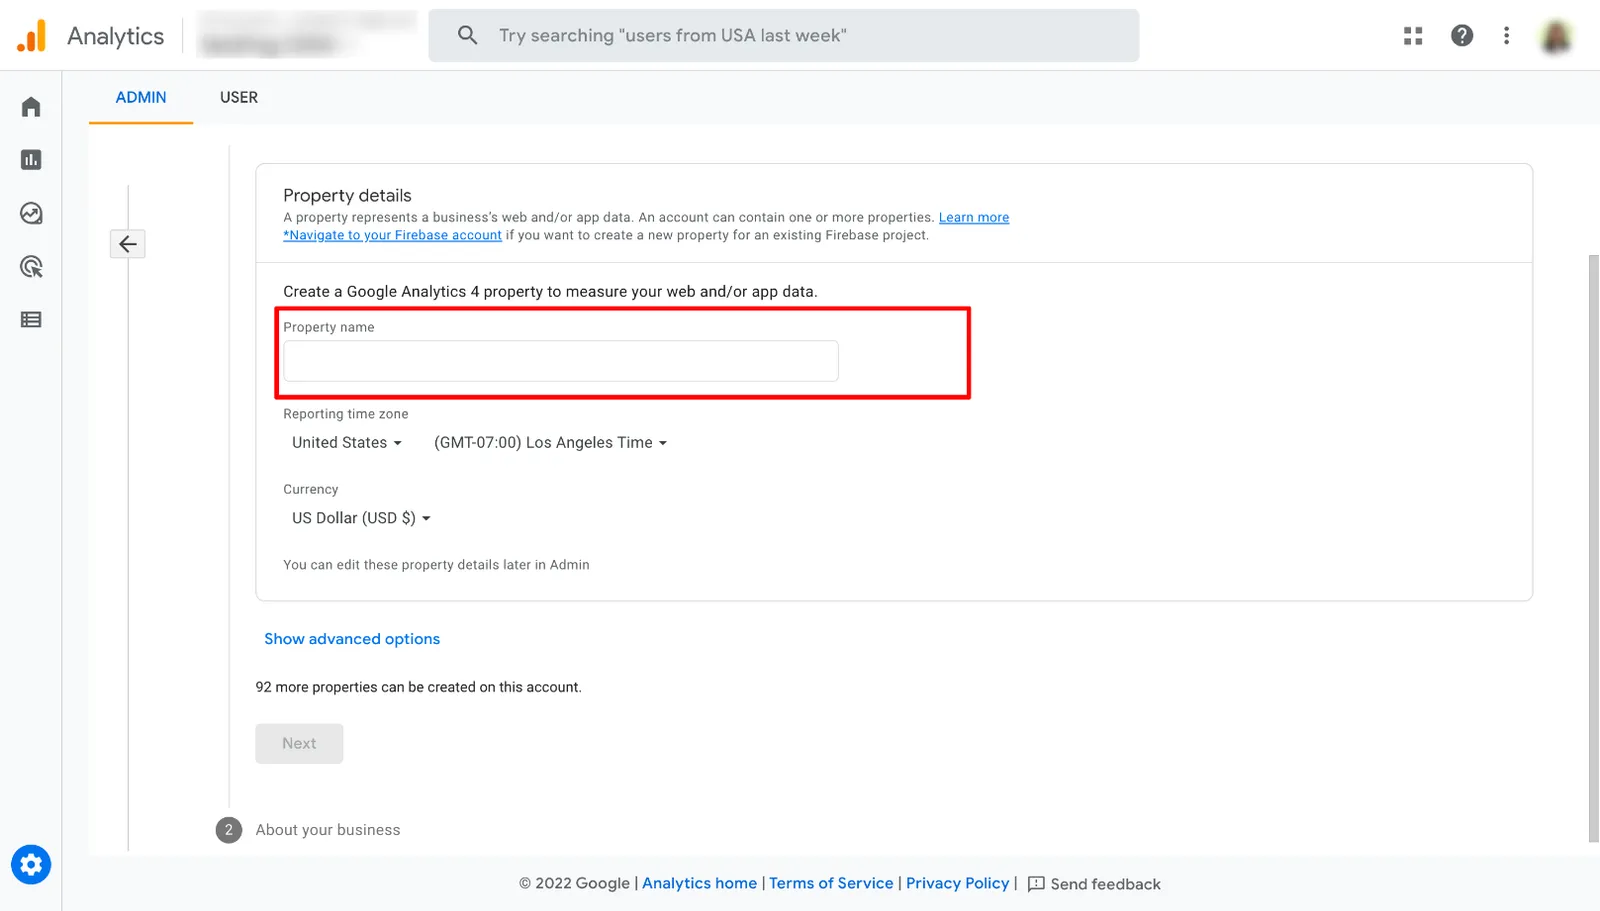Click Show advanced options link
1600x911 pixels.
point(352,639)
